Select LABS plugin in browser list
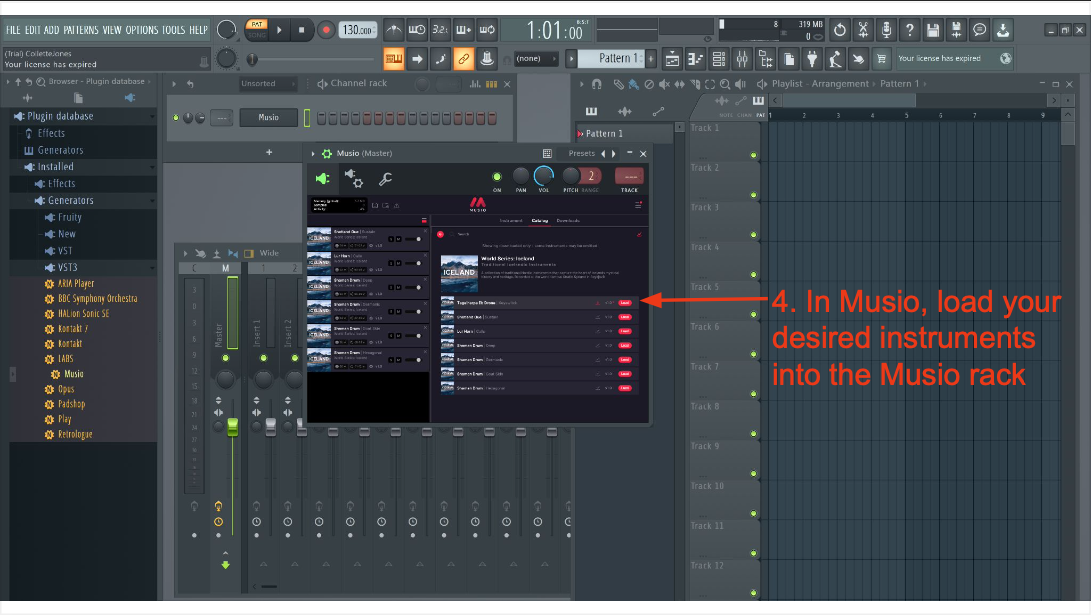 [65, 358]
